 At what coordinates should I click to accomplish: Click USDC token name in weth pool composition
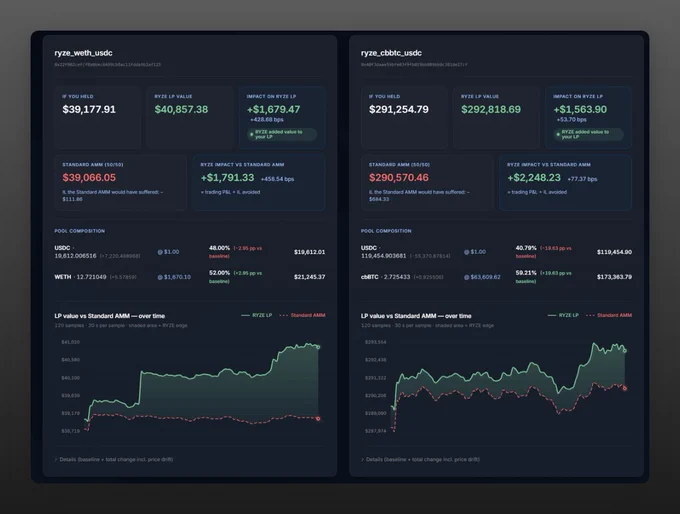[x=62, y=248]
